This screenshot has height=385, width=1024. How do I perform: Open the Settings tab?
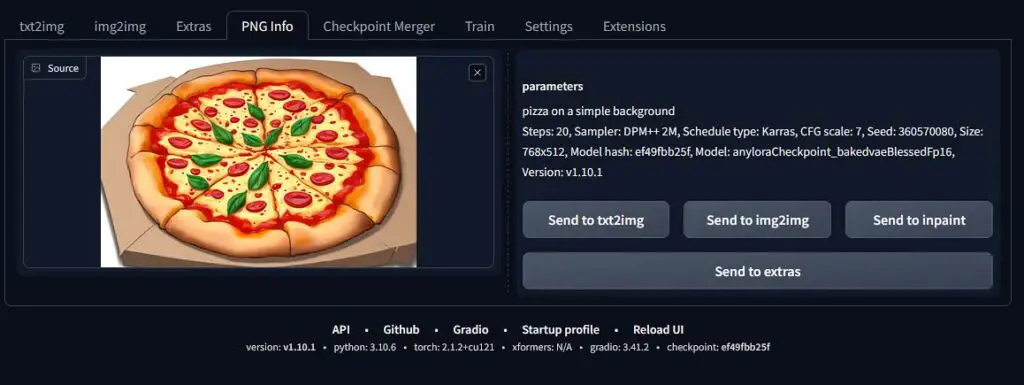coord(549,27)
